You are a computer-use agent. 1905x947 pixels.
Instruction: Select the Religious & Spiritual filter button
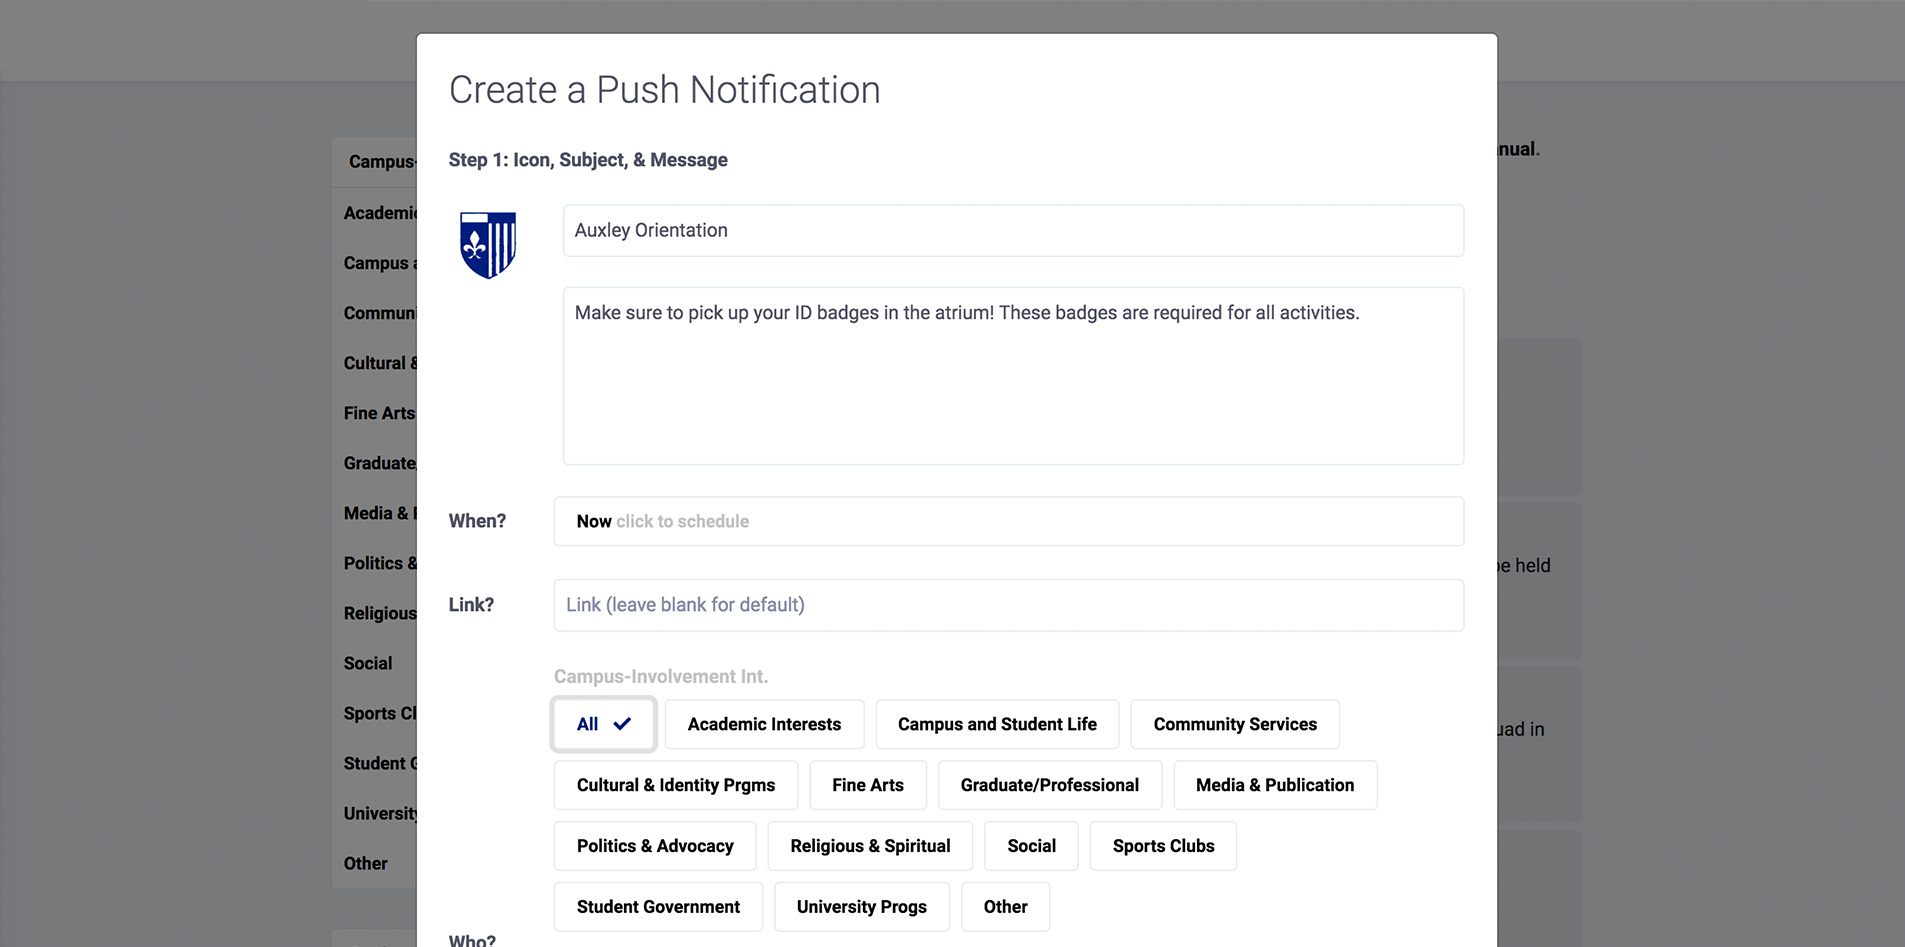[870, 846]
